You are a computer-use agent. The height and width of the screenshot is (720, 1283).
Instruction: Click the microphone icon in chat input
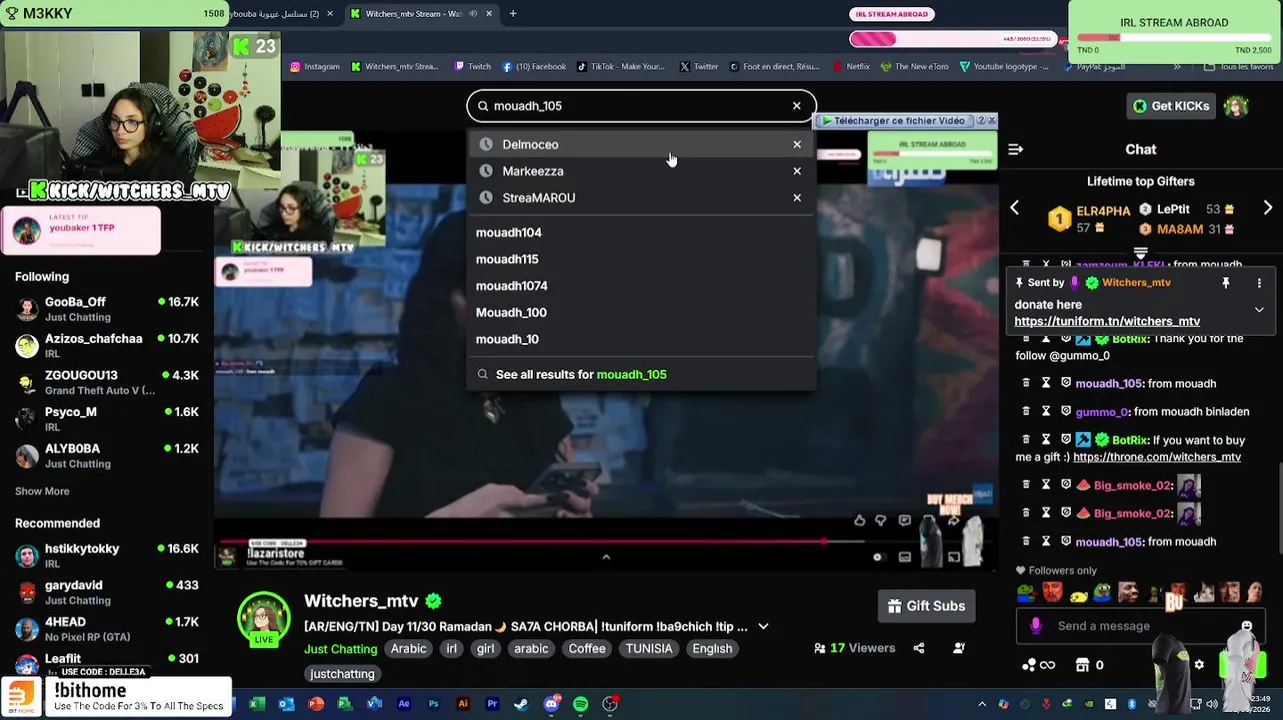(x=1036, y=626)
